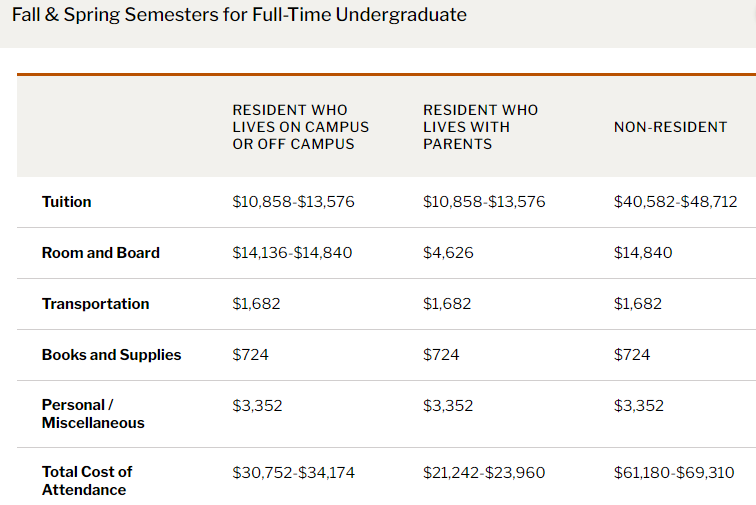Select non-resident tuition $40,582-$48,712
This screenshot has width=756, height=505.
675,202
